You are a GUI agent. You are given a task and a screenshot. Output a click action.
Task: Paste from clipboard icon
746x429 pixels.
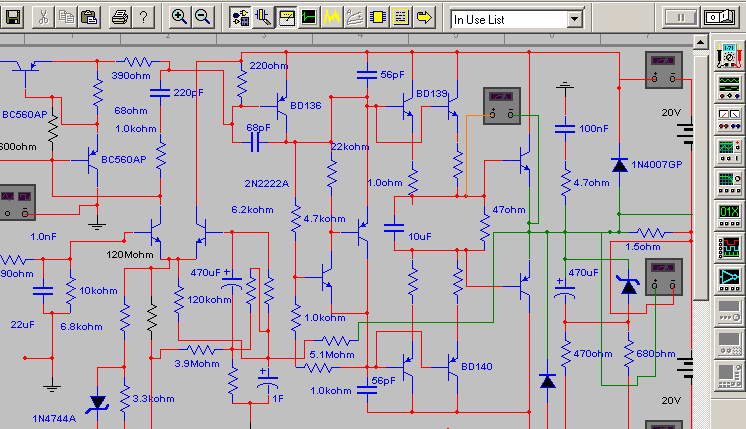click(x=88, y=18)
